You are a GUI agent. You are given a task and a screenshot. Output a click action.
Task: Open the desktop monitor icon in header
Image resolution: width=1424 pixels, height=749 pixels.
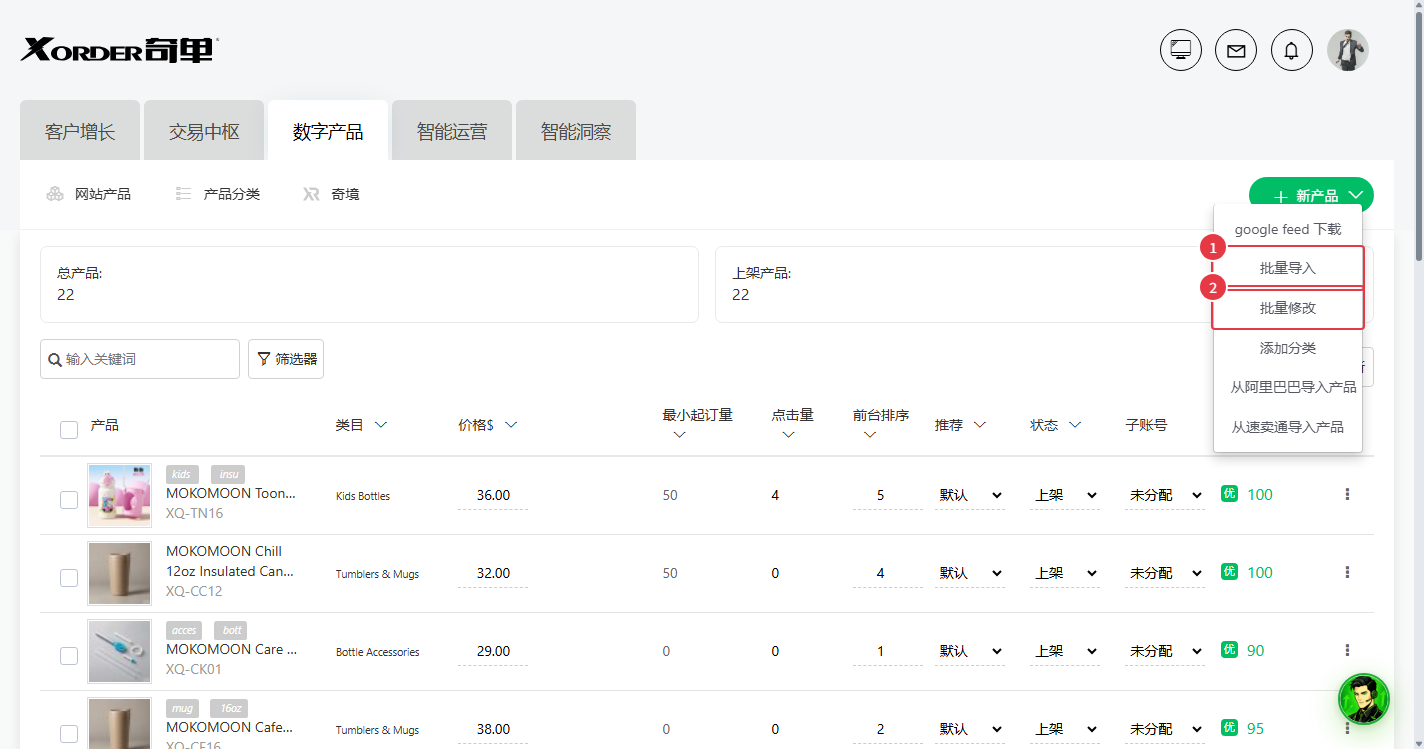point(1181,50)
